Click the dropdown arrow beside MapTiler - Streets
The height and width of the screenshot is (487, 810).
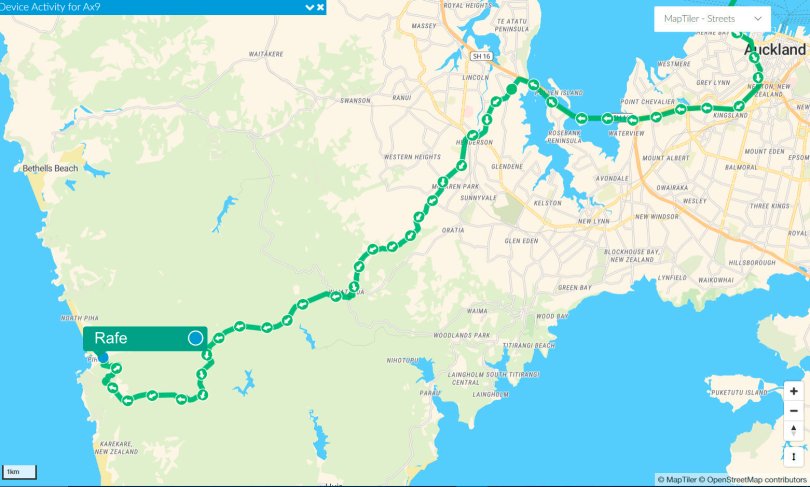758,19
